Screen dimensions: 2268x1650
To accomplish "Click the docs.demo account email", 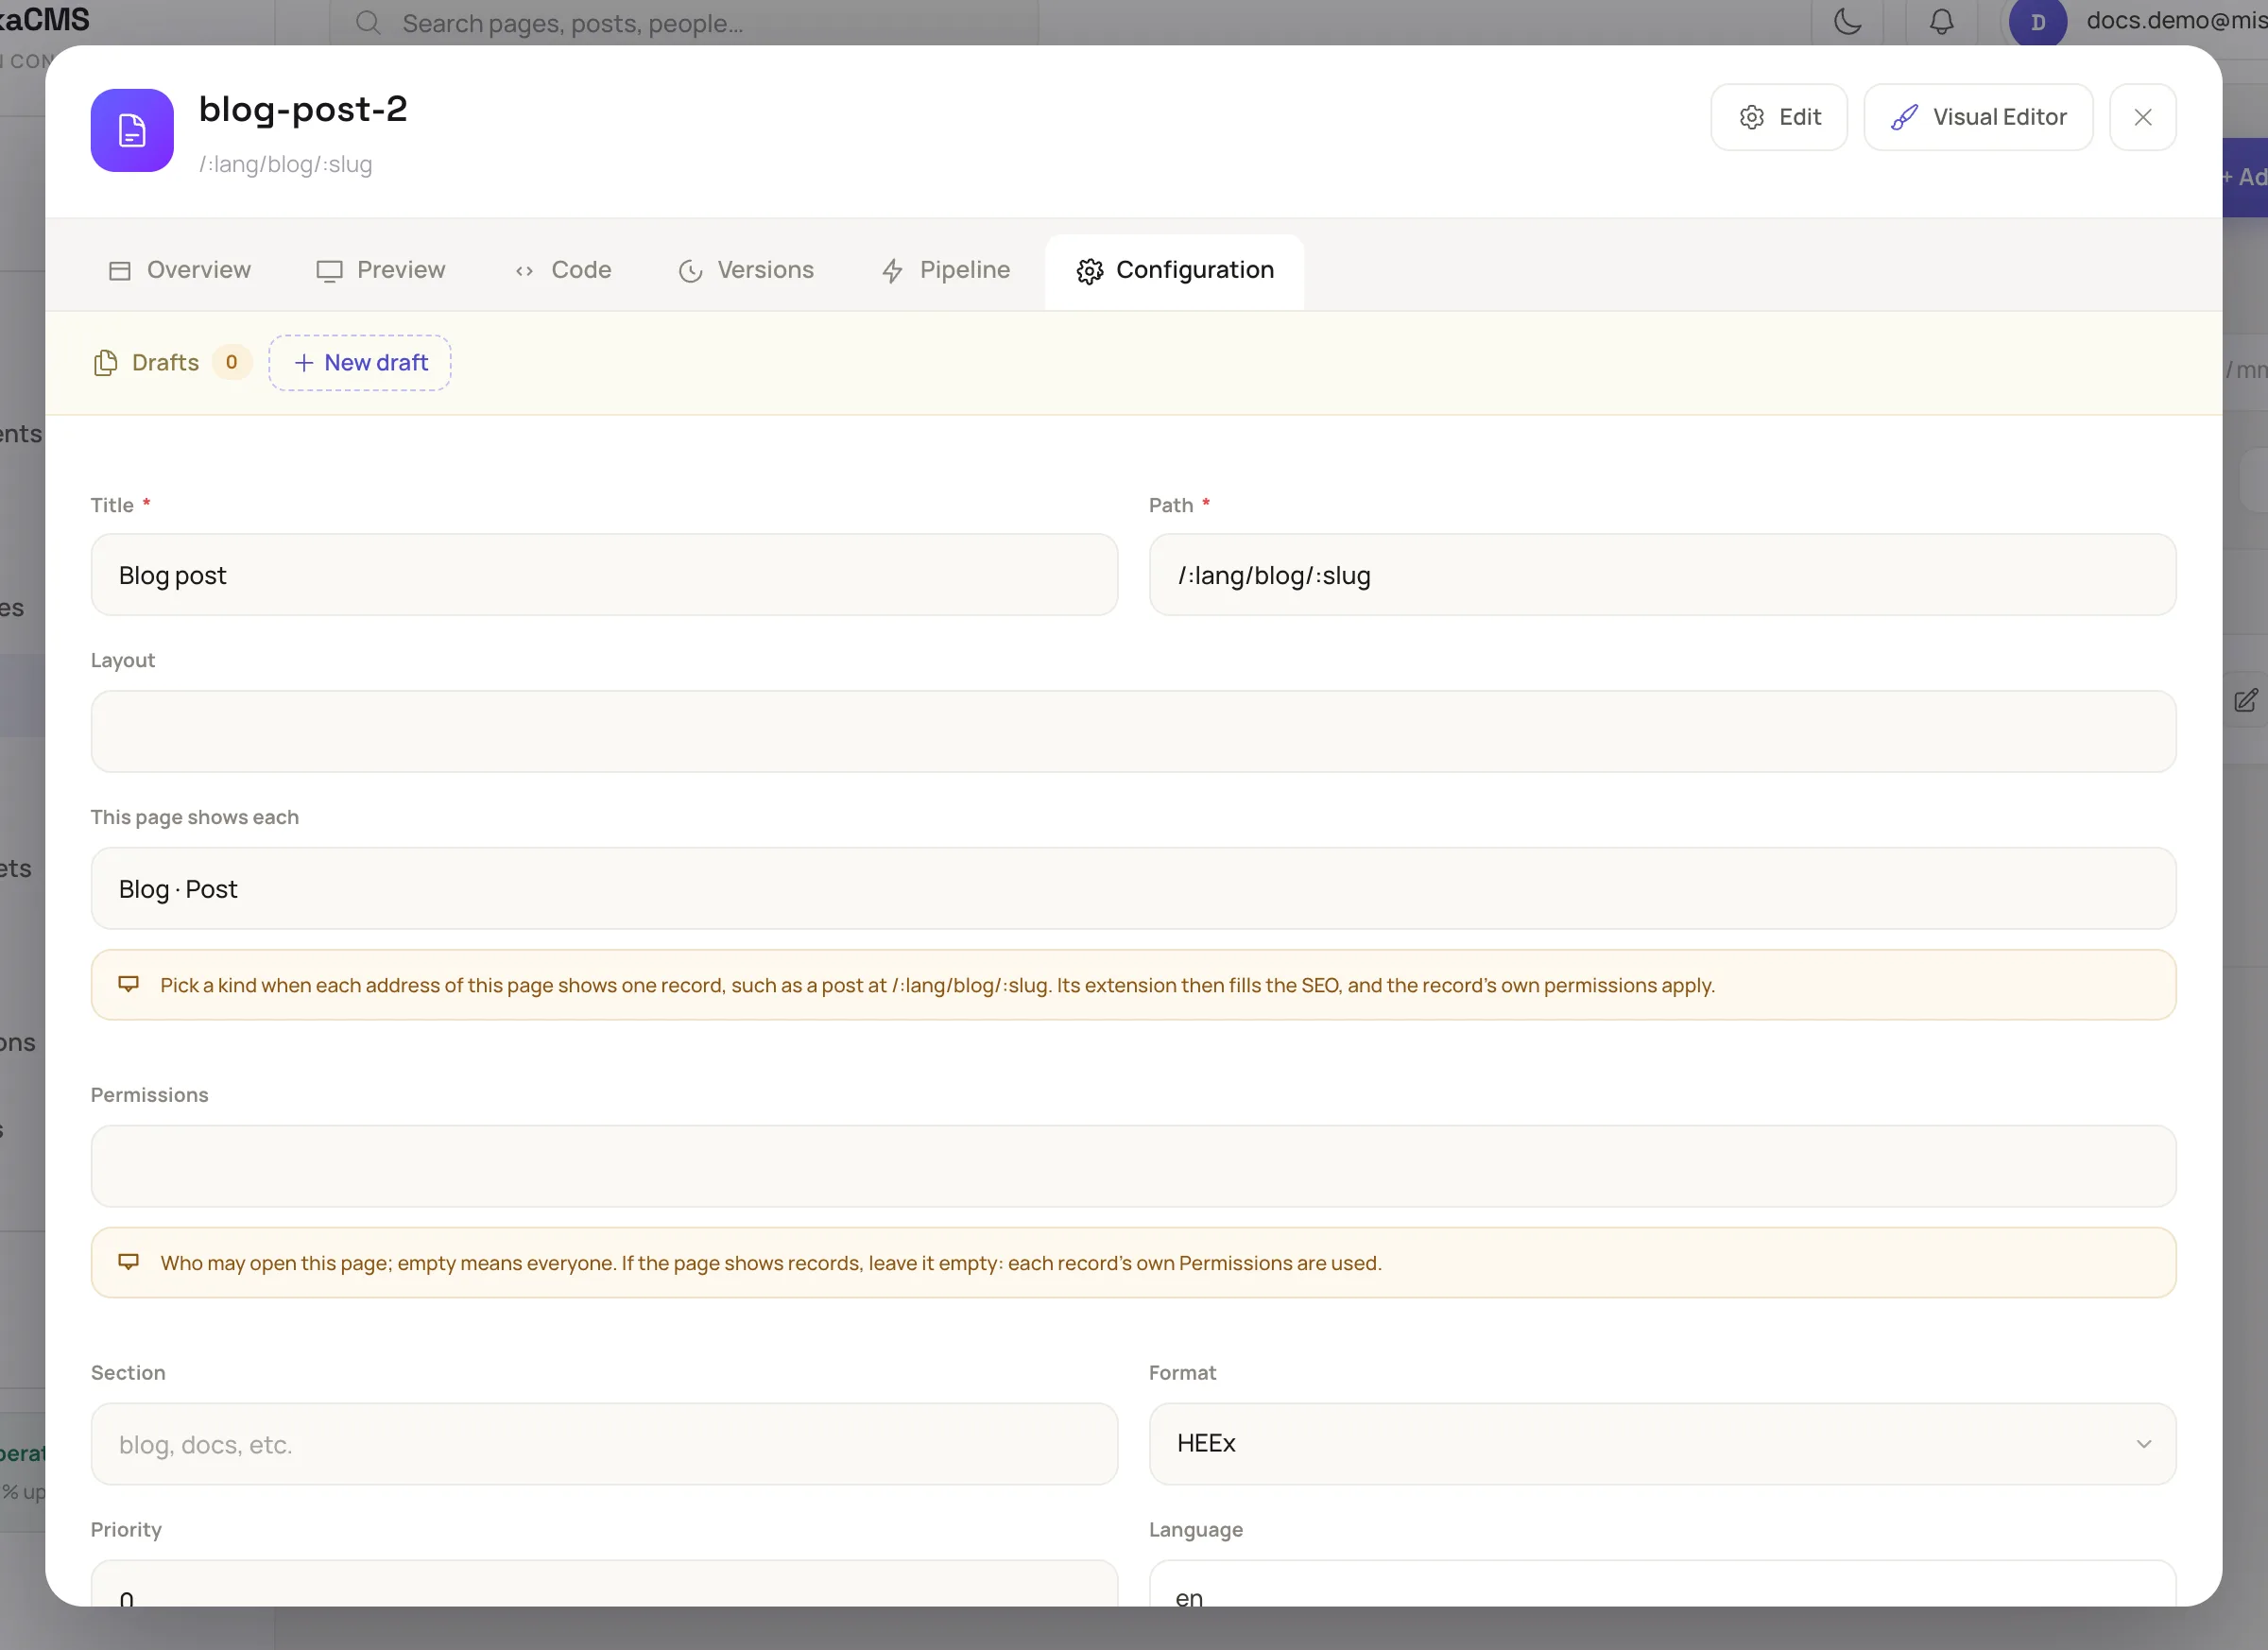I will pyautogui.click(x=2176, y=21).
